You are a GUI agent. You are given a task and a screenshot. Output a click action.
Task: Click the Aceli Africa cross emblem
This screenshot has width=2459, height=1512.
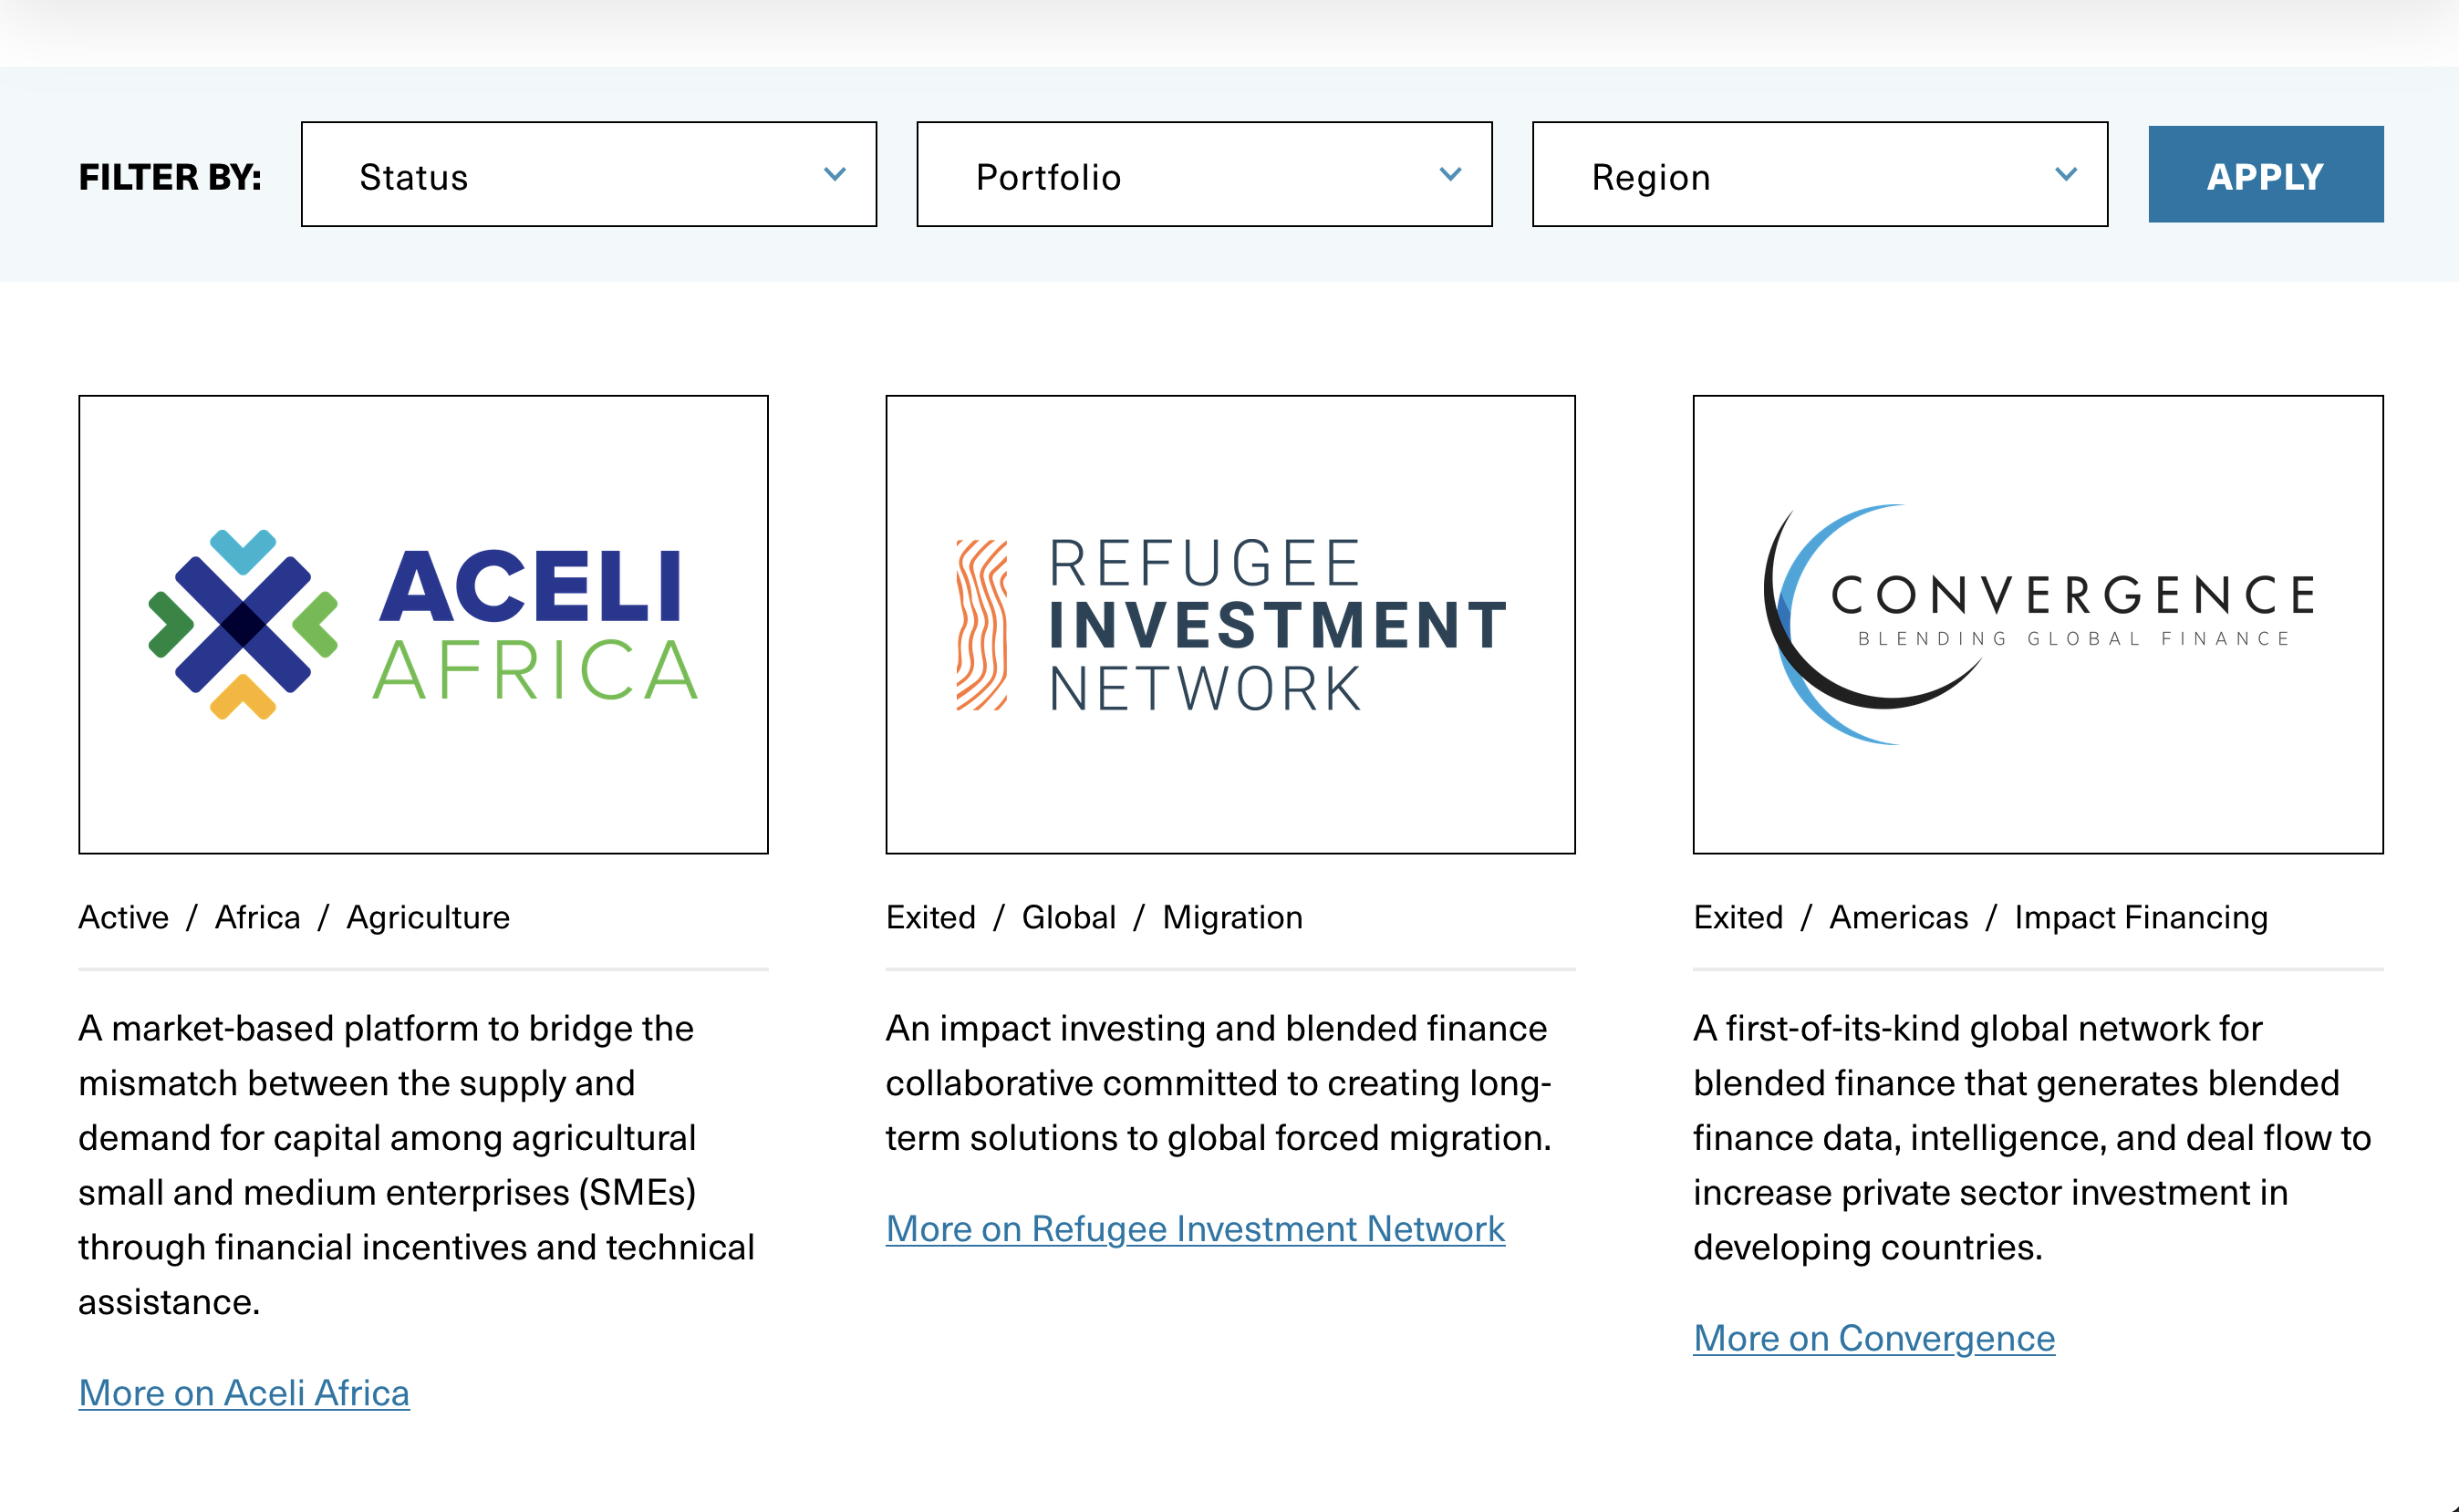(243, 624)
